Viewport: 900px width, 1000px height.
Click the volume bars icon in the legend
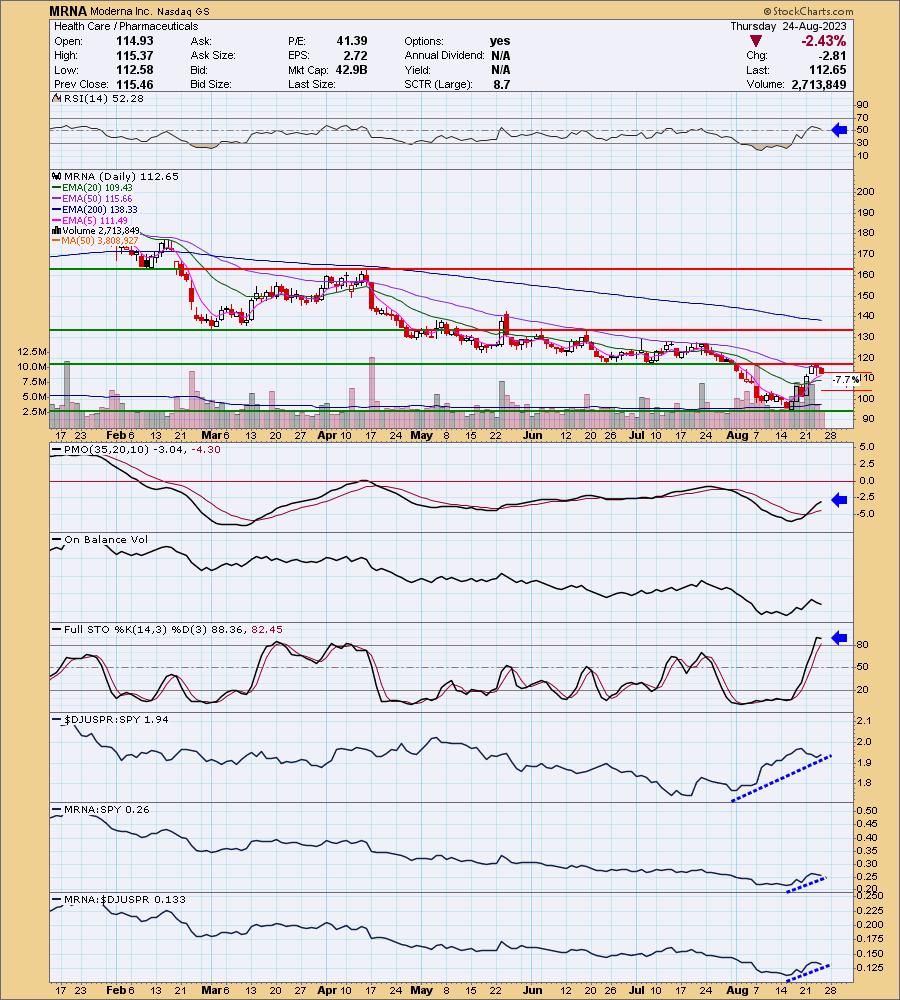coord(56,231)
